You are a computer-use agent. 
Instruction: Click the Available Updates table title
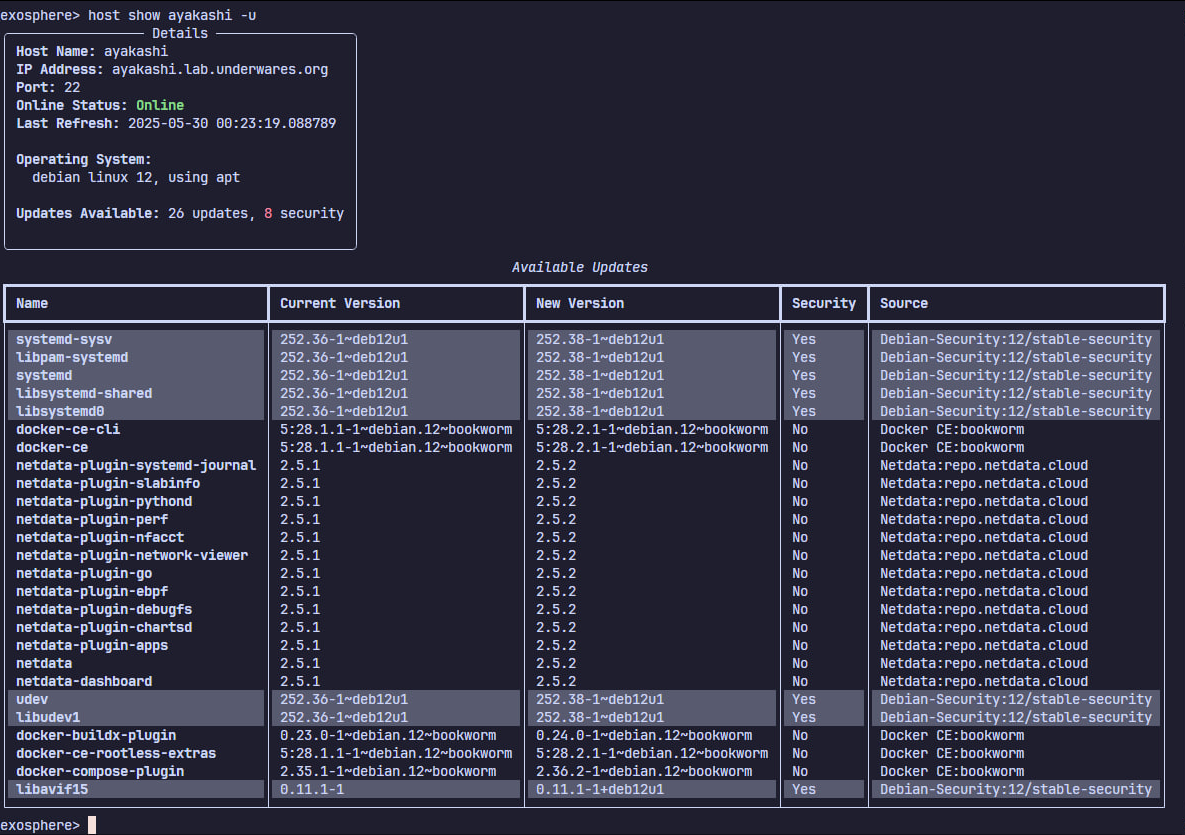[x=580, y=267]
